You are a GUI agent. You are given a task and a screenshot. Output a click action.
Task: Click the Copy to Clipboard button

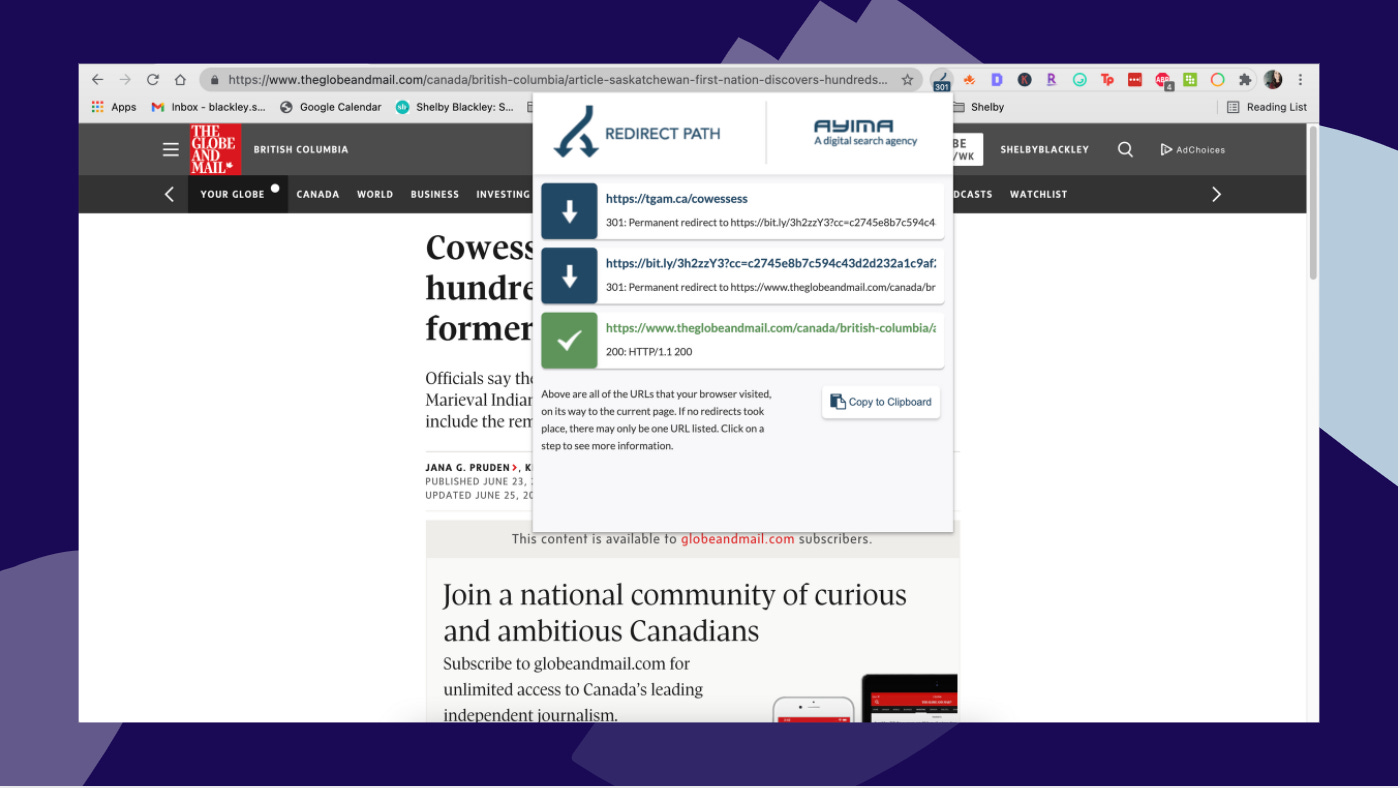point(881,402)
